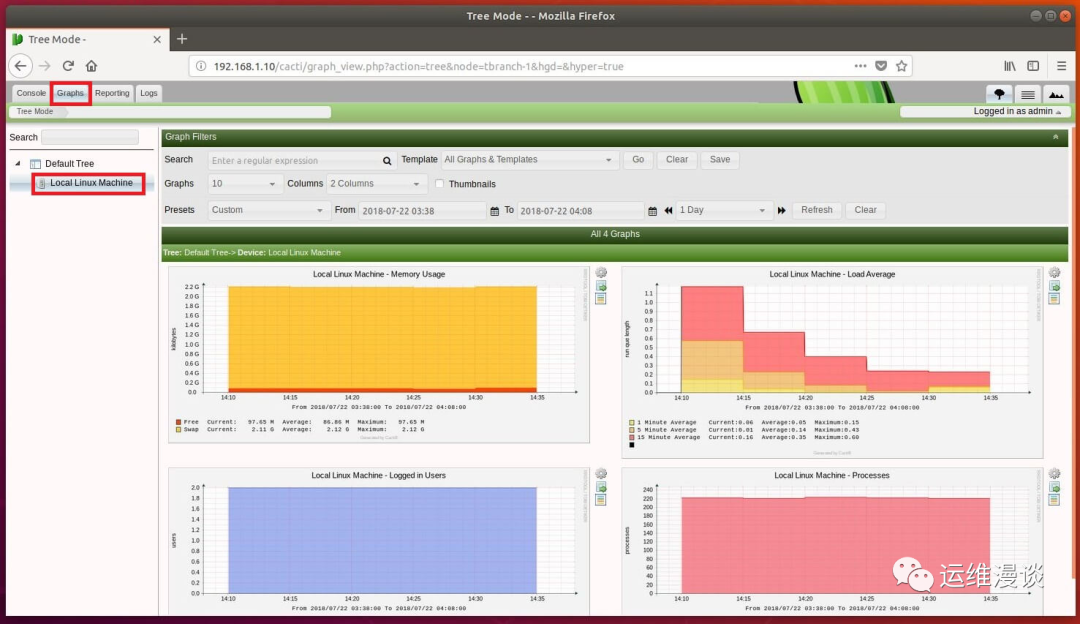Screen dimensions: 1080x624
Task: Save page to Pocket
Action: [x=881, y=66]
